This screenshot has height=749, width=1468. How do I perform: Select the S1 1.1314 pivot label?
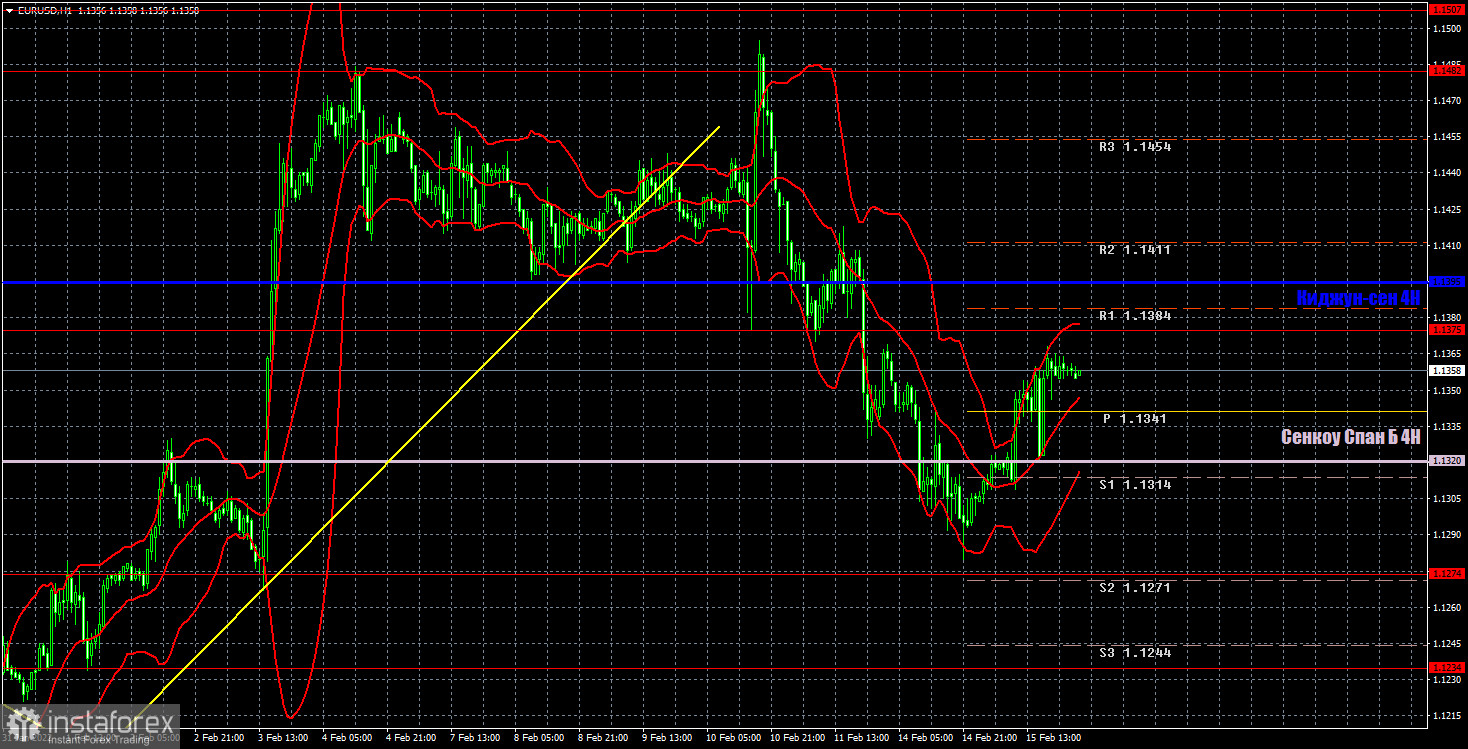pyautogui.click(x=1134, y=484)
